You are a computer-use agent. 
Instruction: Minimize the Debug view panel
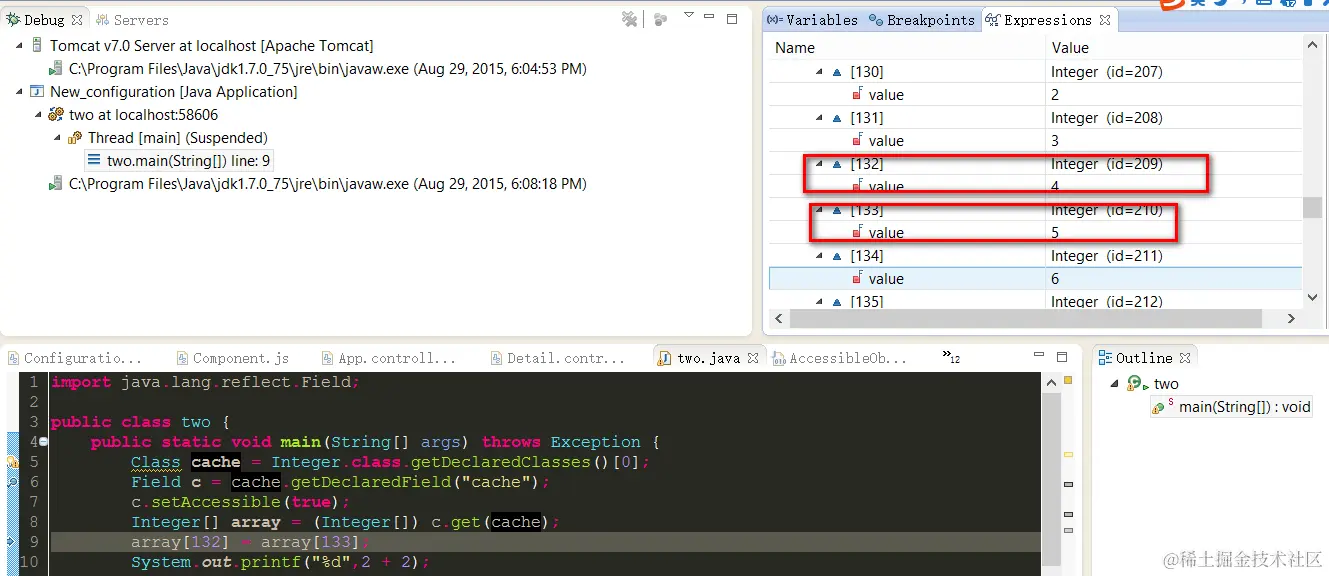709,17
